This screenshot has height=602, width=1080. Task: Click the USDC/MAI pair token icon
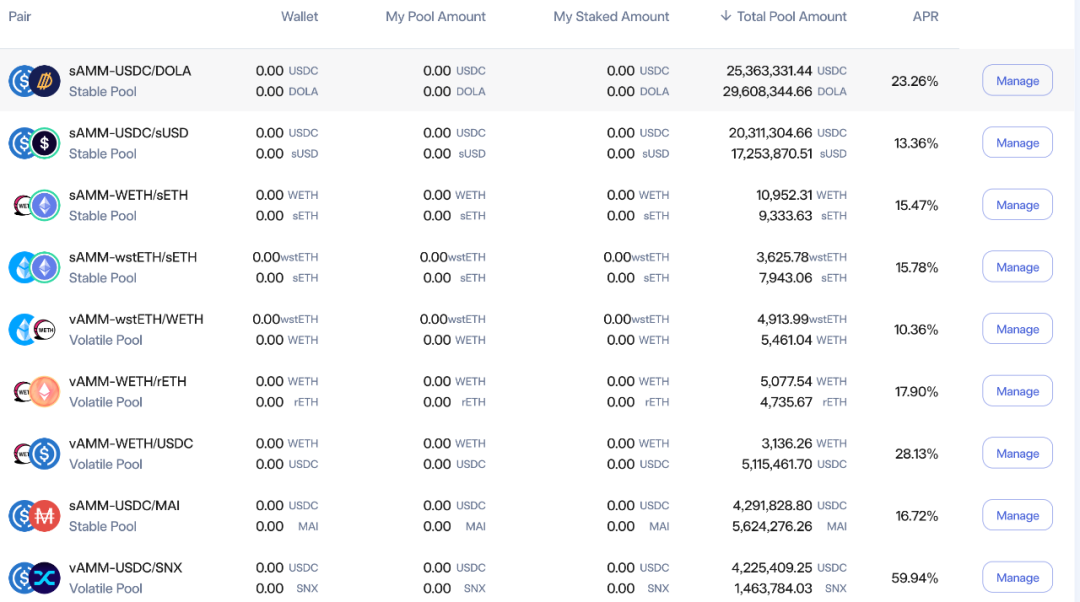click(34, 516)
